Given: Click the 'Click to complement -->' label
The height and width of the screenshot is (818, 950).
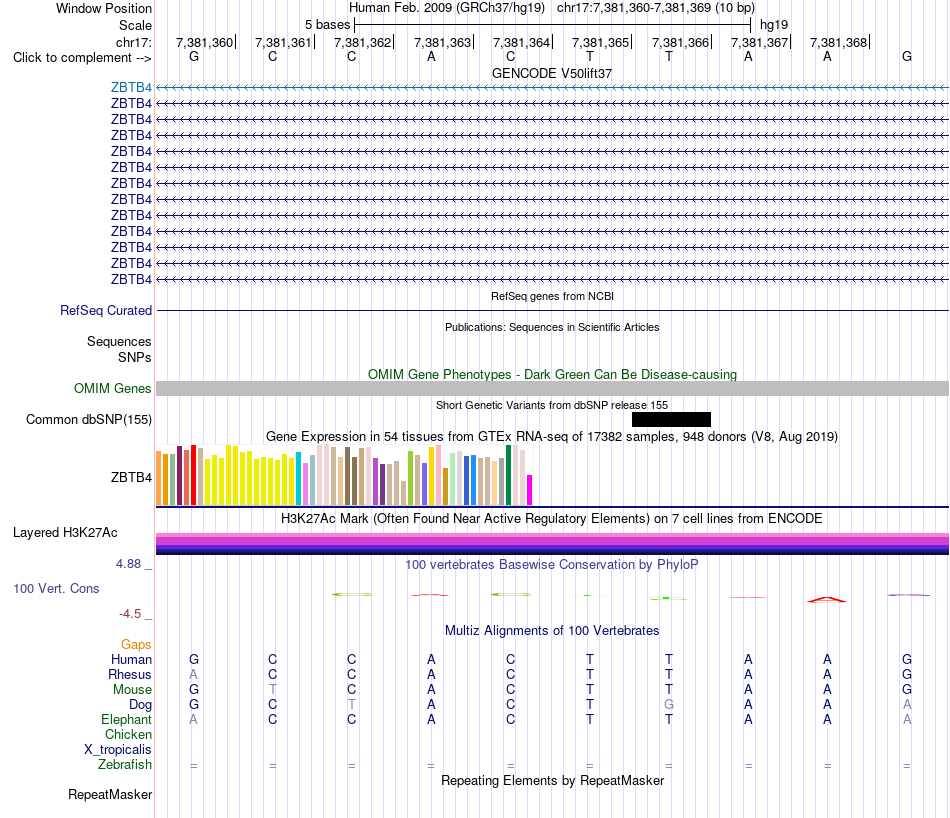Looking at the screenshot, I should (x=82, y=58).
